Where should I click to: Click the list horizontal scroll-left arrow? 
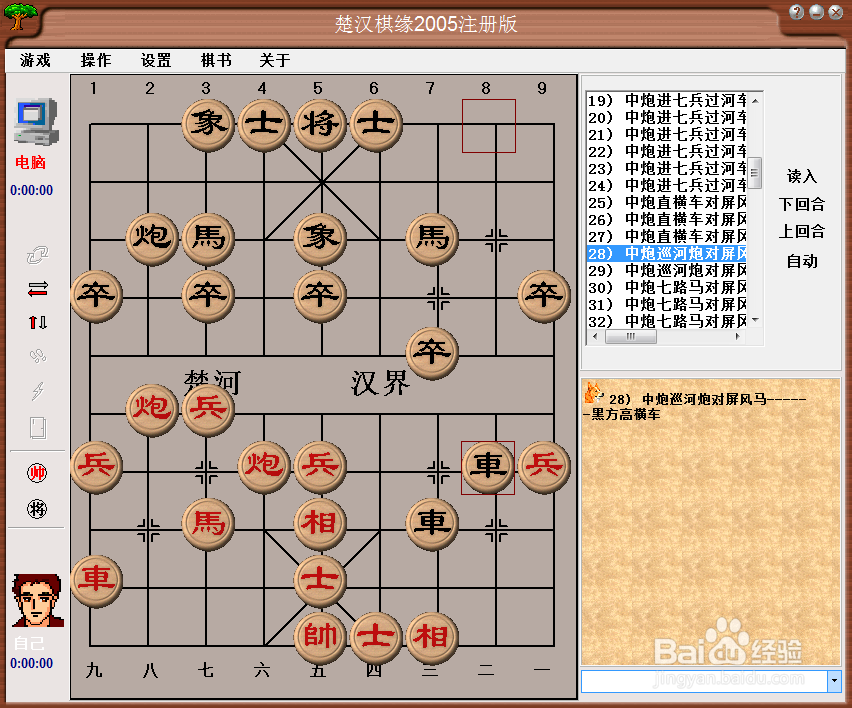click(596, 336)
